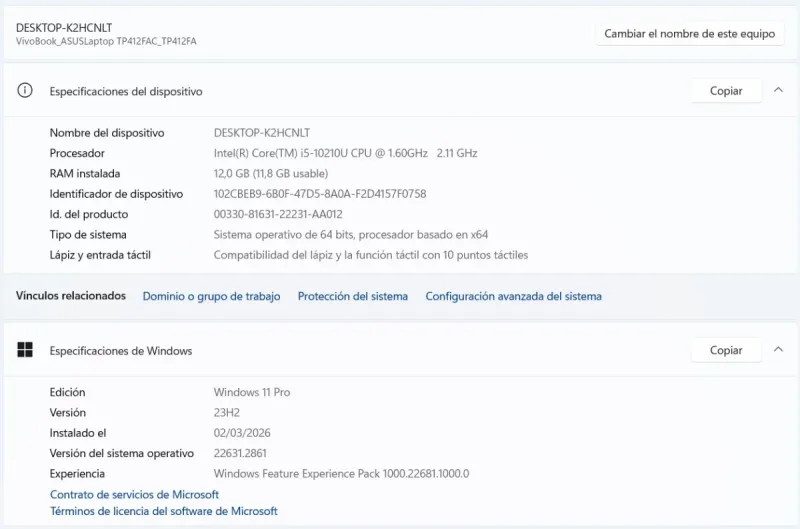Collapse the Especificaciones del dispositivo section chevron
The width and height of the screenshot is (800, 529).
coord(778,90)
